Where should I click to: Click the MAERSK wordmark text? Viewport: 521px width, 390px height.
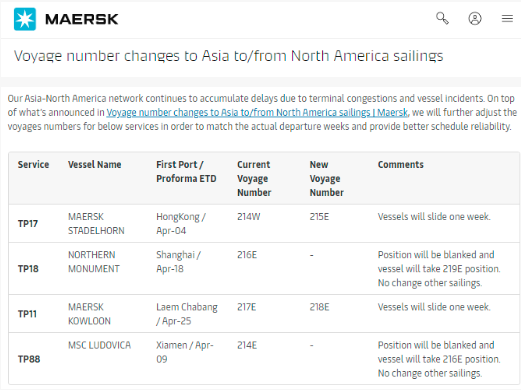point(82,19)
